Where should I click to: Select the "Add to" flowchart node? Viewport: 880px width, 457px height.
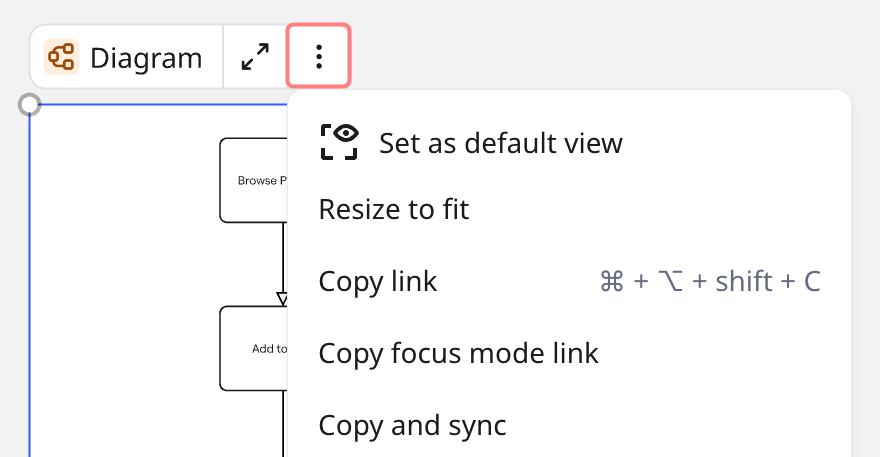point(254,349)
